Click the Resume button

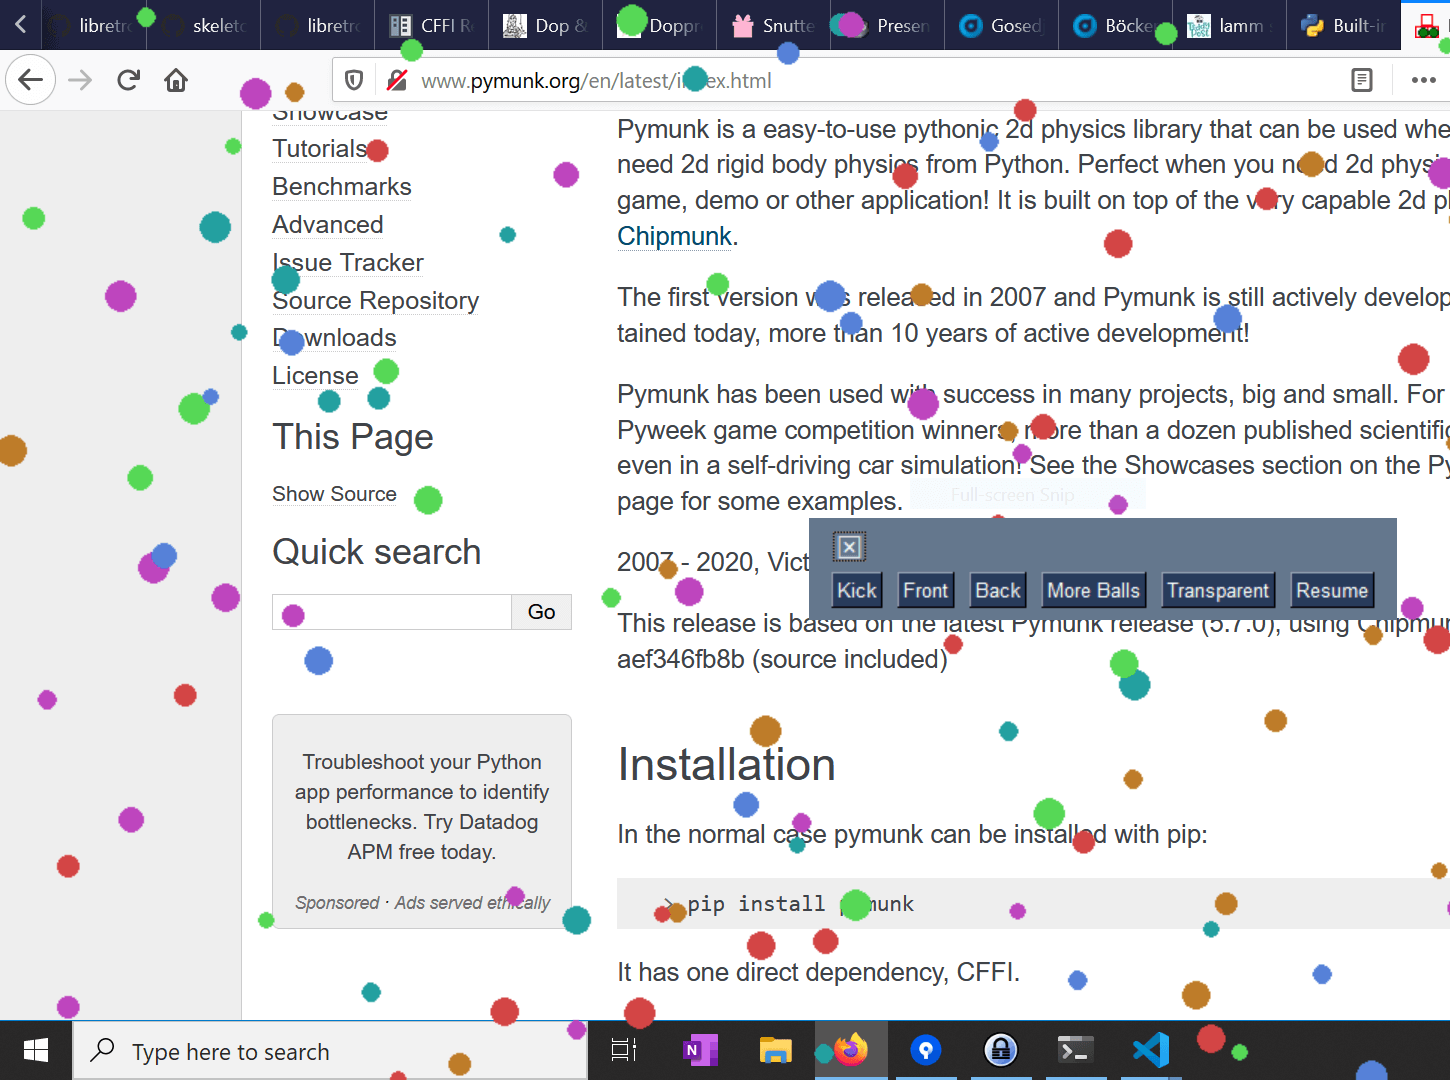(1332, 590)
